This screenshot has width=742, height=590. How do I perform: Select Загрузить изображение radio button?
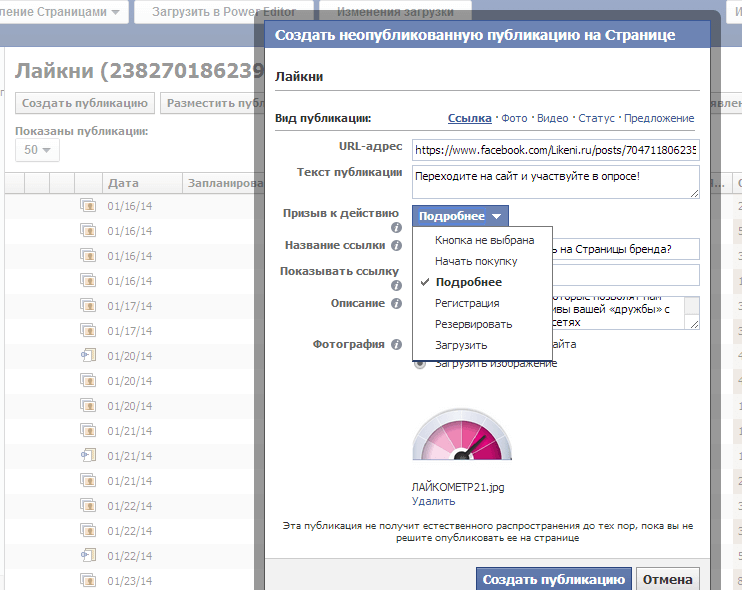point(420,363)
